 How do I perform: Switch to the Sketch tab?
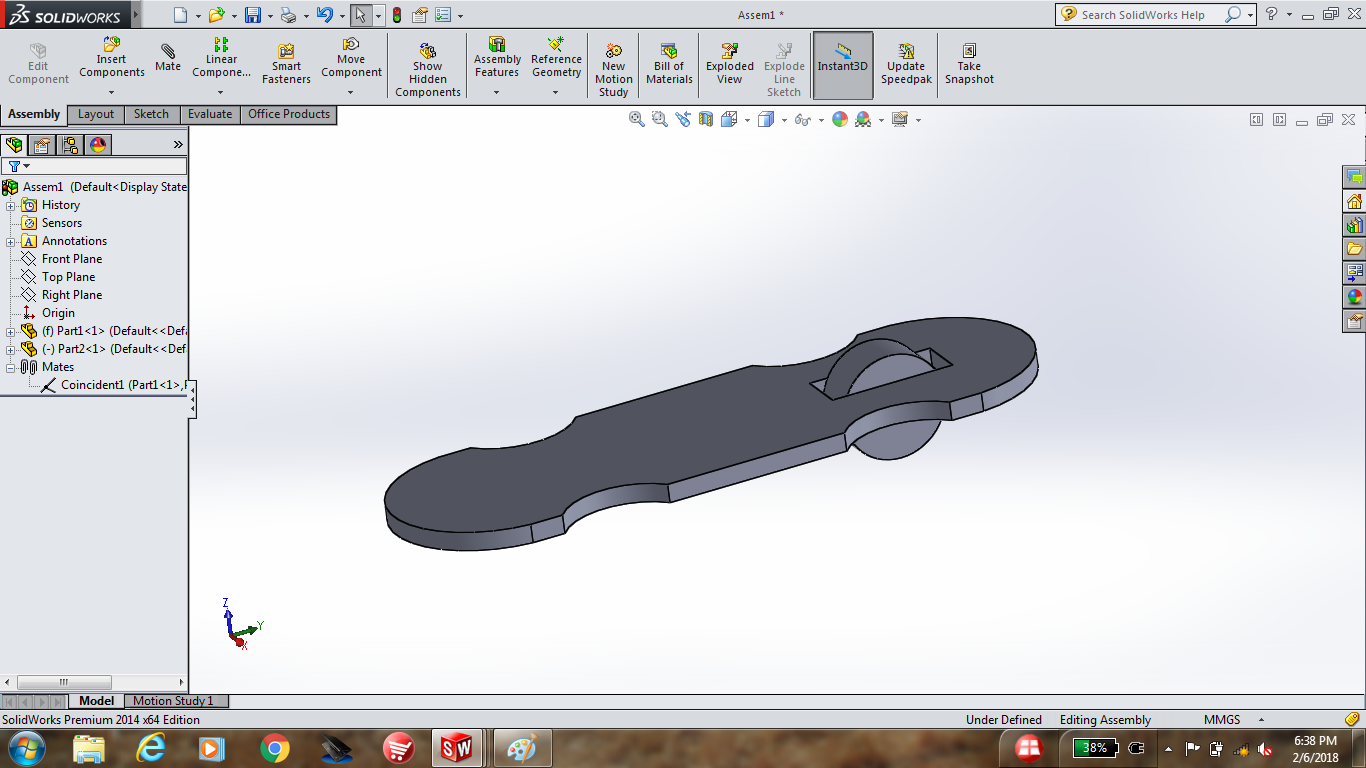pyautogui.click(x=151, y=115)
